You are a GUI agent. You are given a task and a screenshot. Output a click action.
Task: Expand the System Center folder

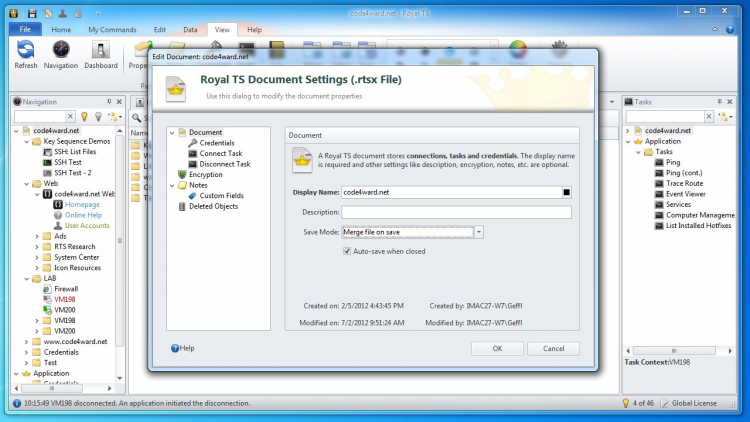tap(37, 257)
